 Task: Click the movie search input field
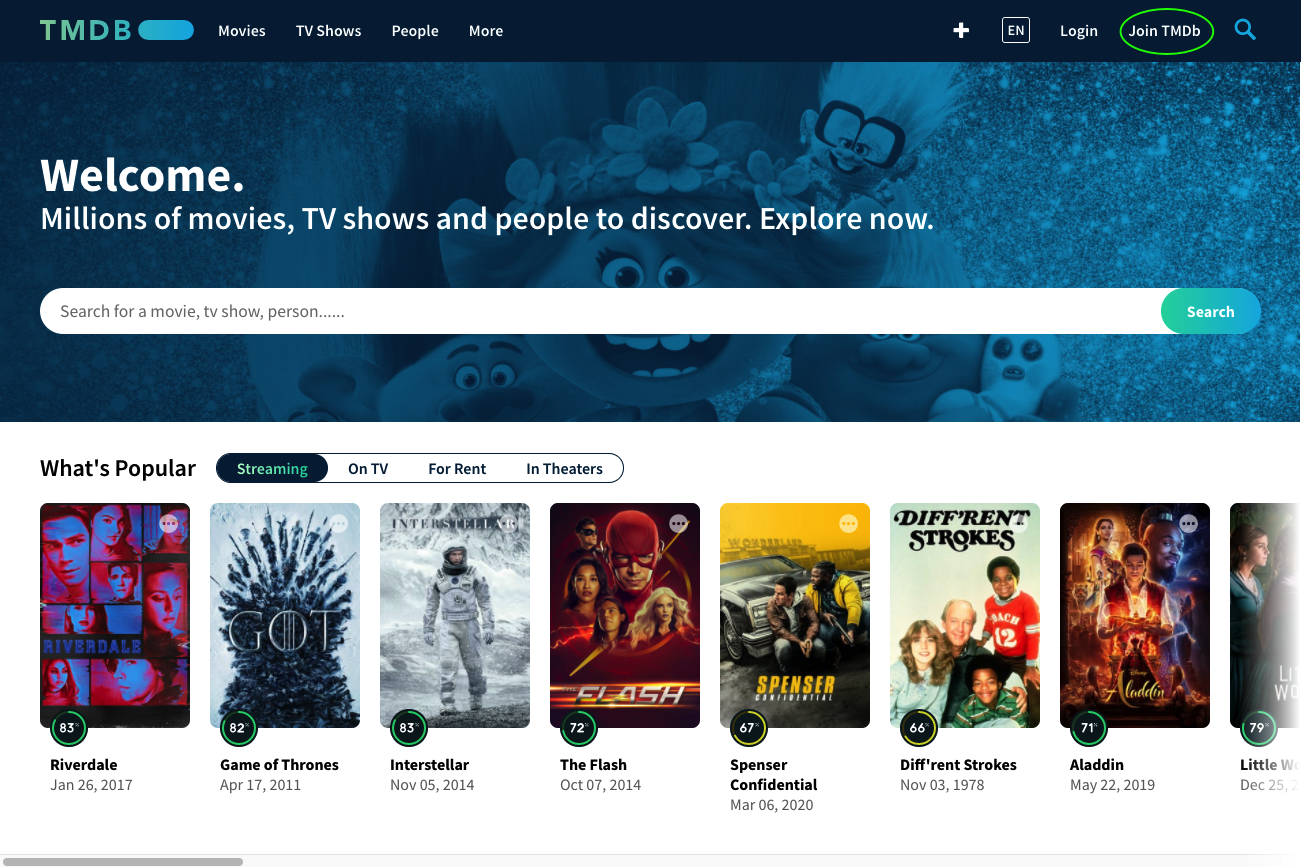click(x=600, y=311)
